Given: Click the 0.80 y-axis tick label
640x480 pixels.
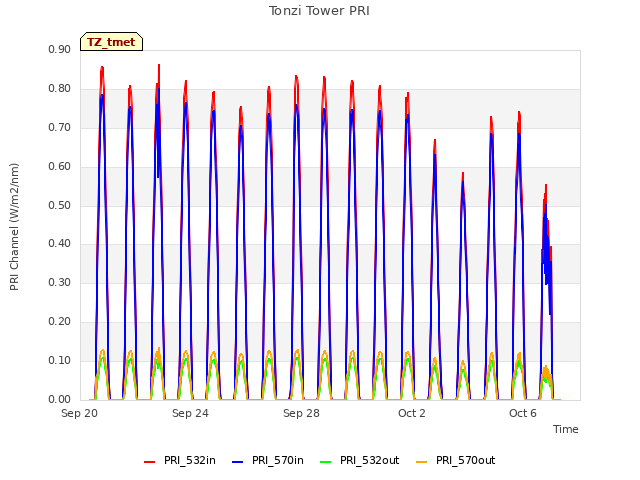Looking at the screenshot, I should (x=60, y=89).
